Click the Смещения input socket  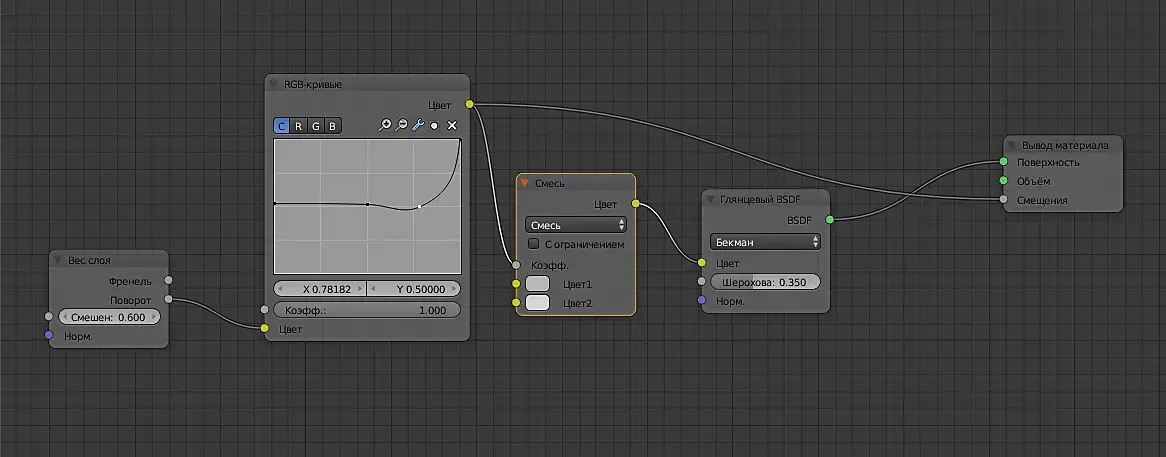pos(1003,199)
